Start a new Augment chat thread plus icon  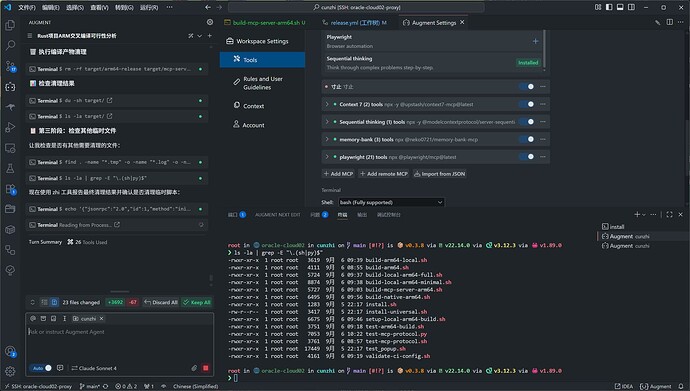209,36
